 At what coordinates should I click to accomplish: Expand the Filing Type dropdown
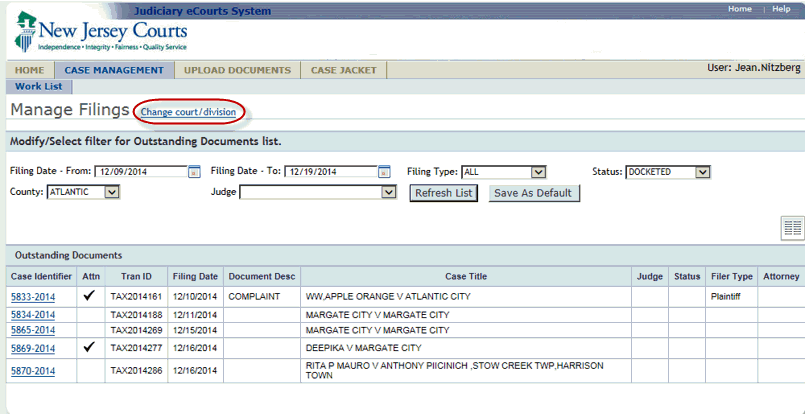coord(538,172)
